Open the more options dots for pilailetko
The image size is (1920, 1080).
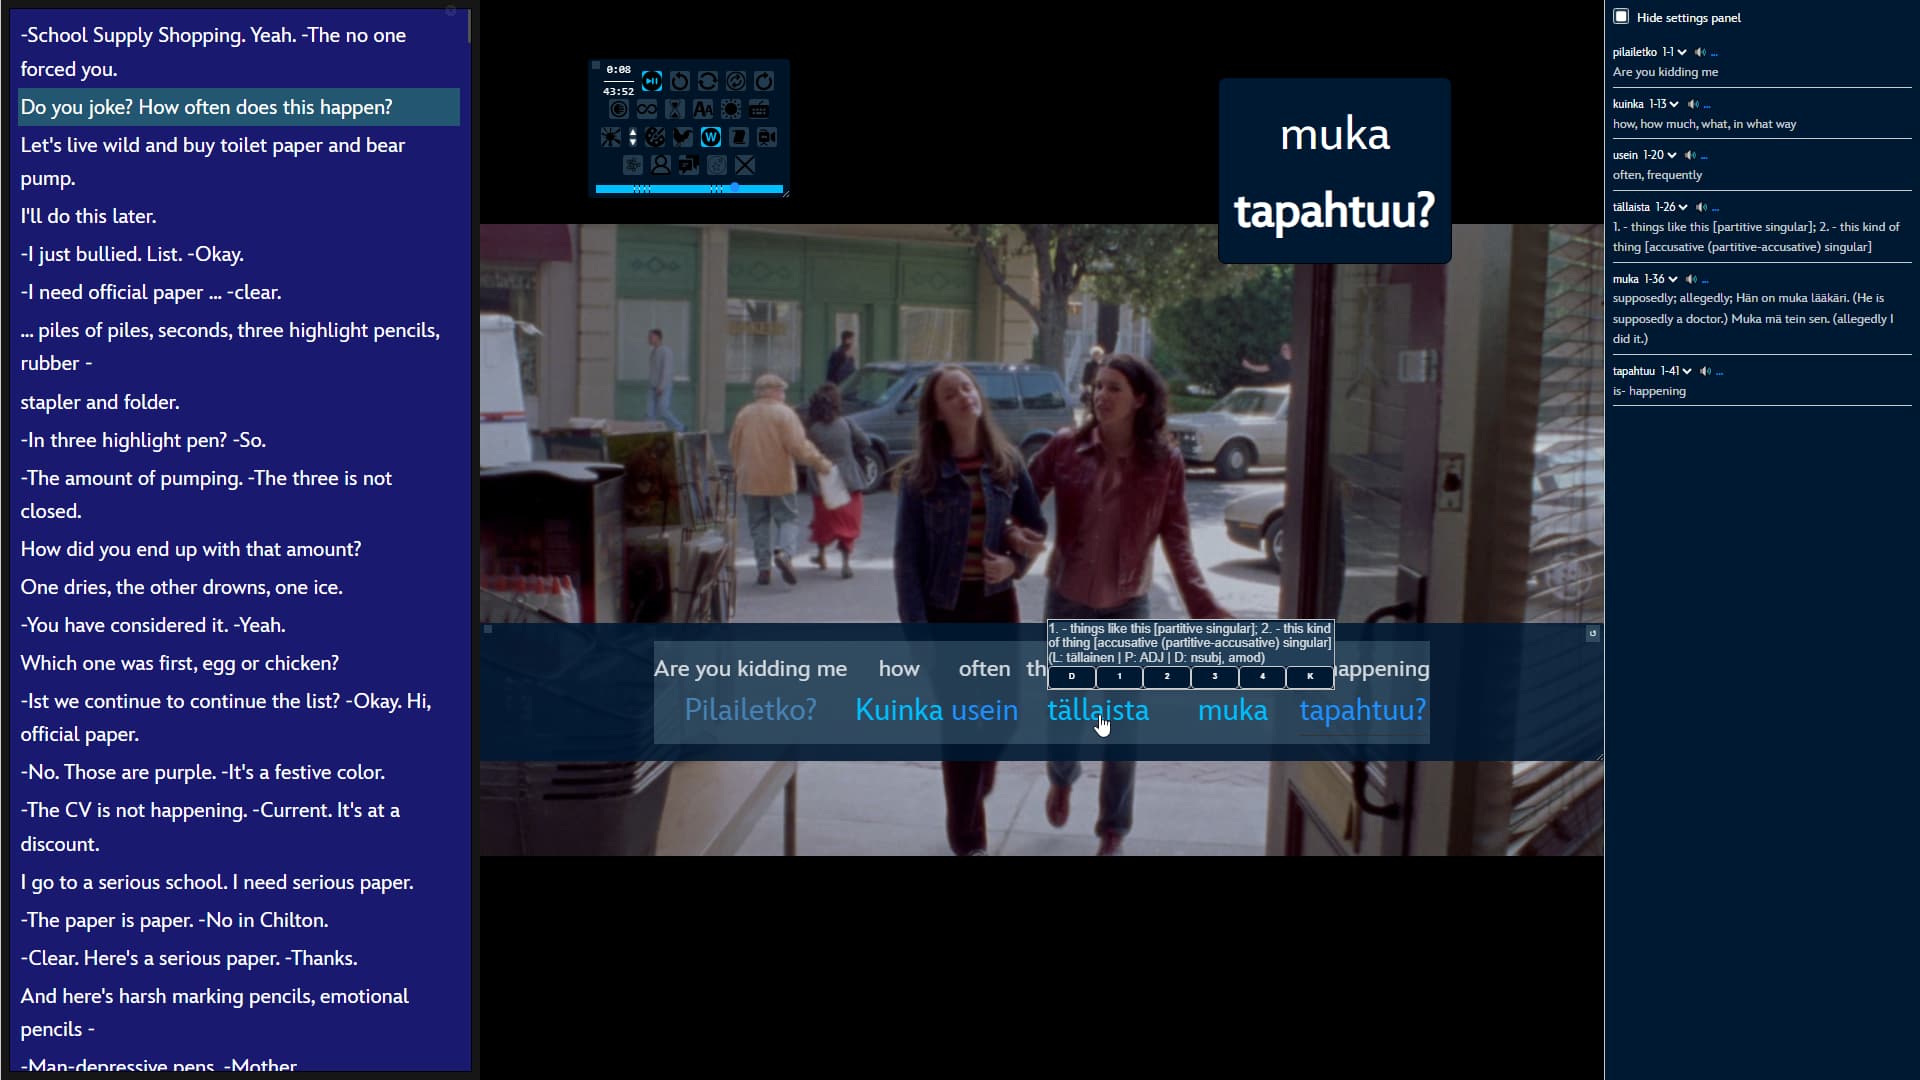pos(1714,54)
